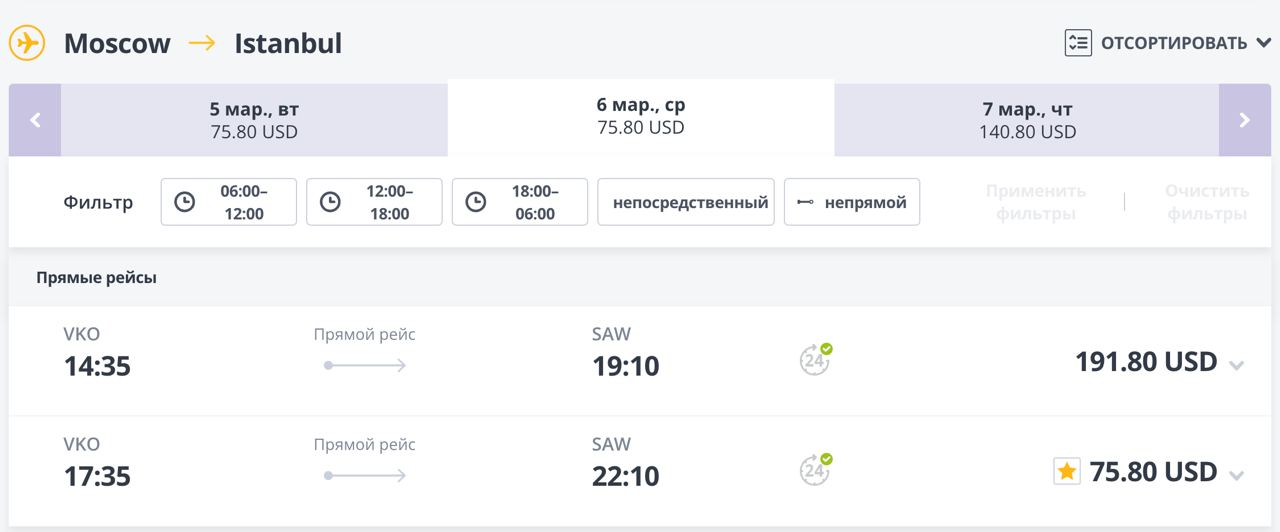
Task: Go to previous dates arrow
Action: (x=35, y=120)
